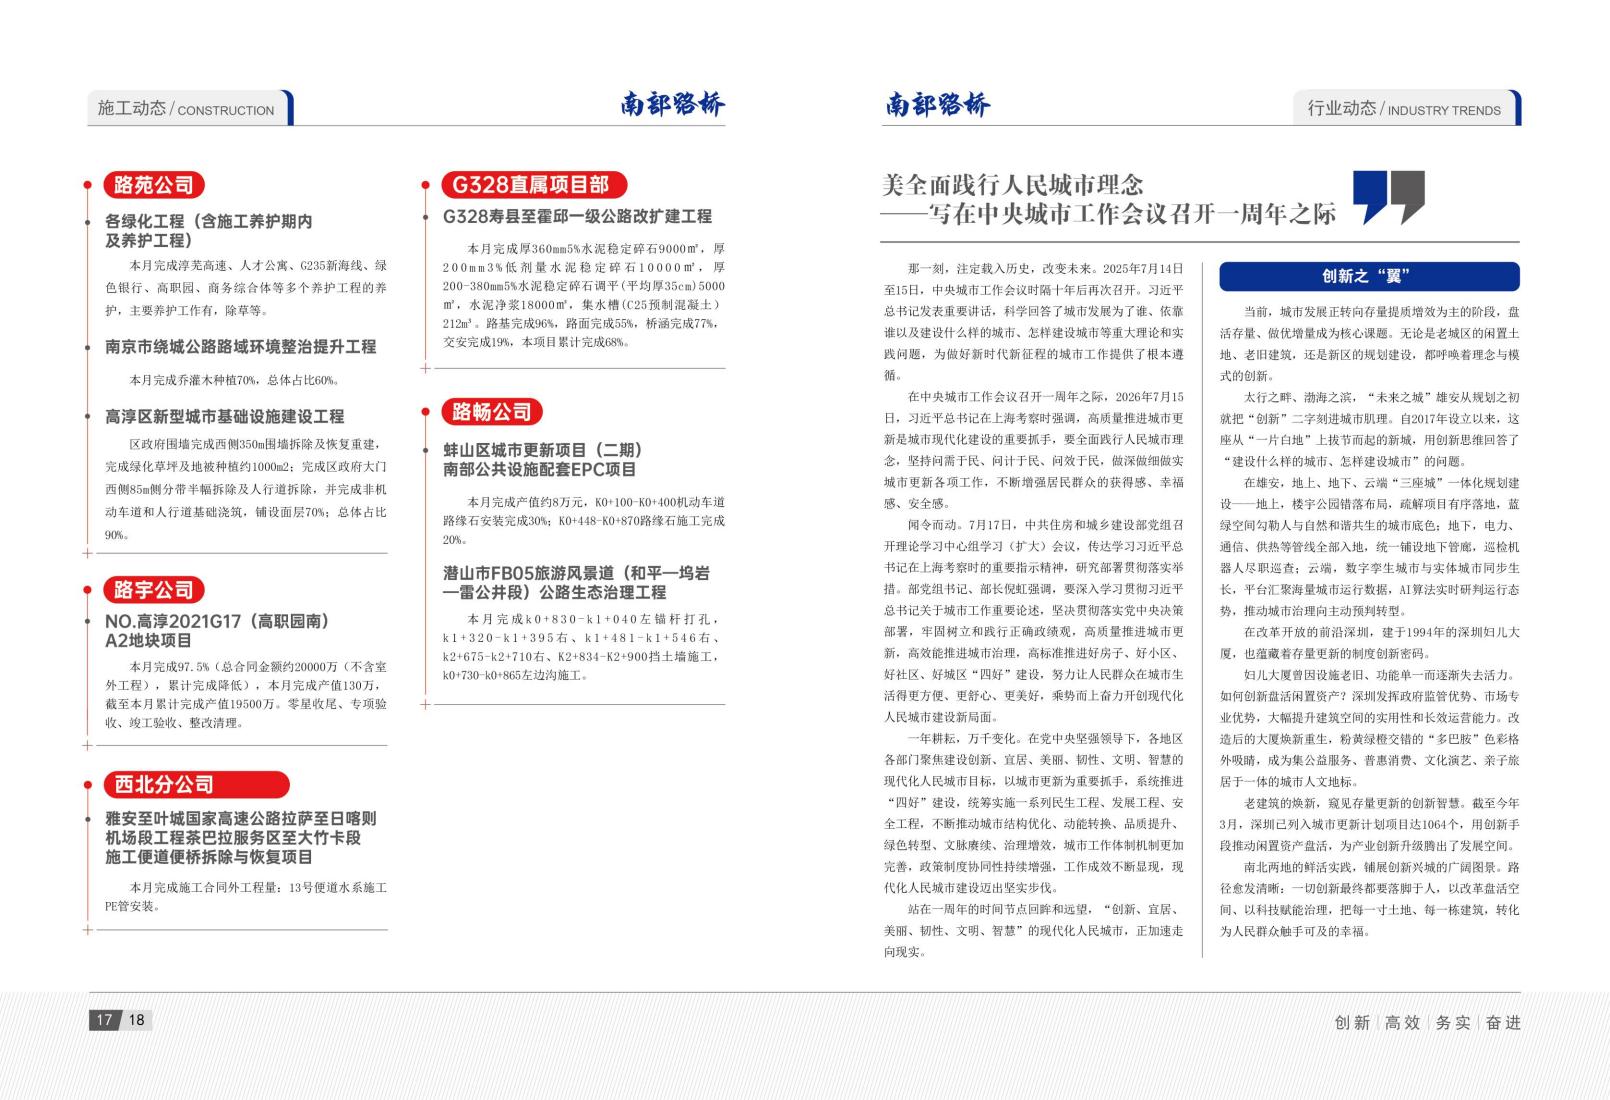The width and height of the screenshot is (1610, 1100).
Task: Click the article title 美全面践行人民城市理念
Action: tap(1012, 184)
